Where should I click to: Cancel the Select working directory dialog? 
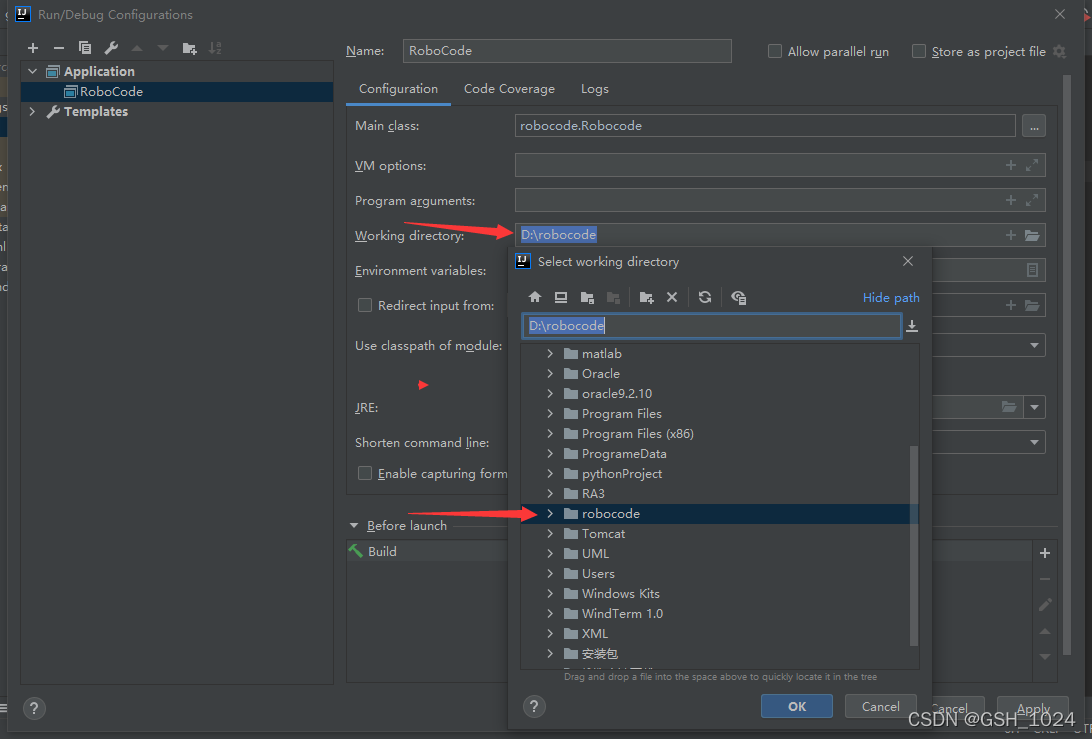click(x=880, y=706)
